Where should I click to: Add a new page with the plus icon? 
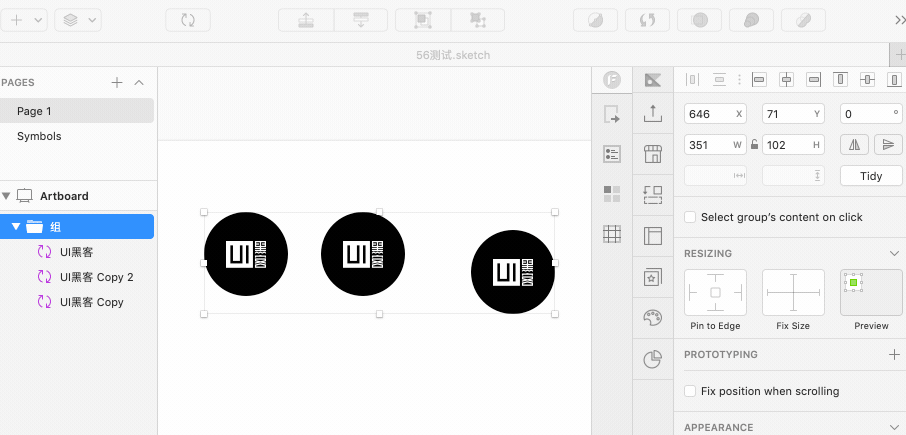pyautogui.click(x=117, y=83)
